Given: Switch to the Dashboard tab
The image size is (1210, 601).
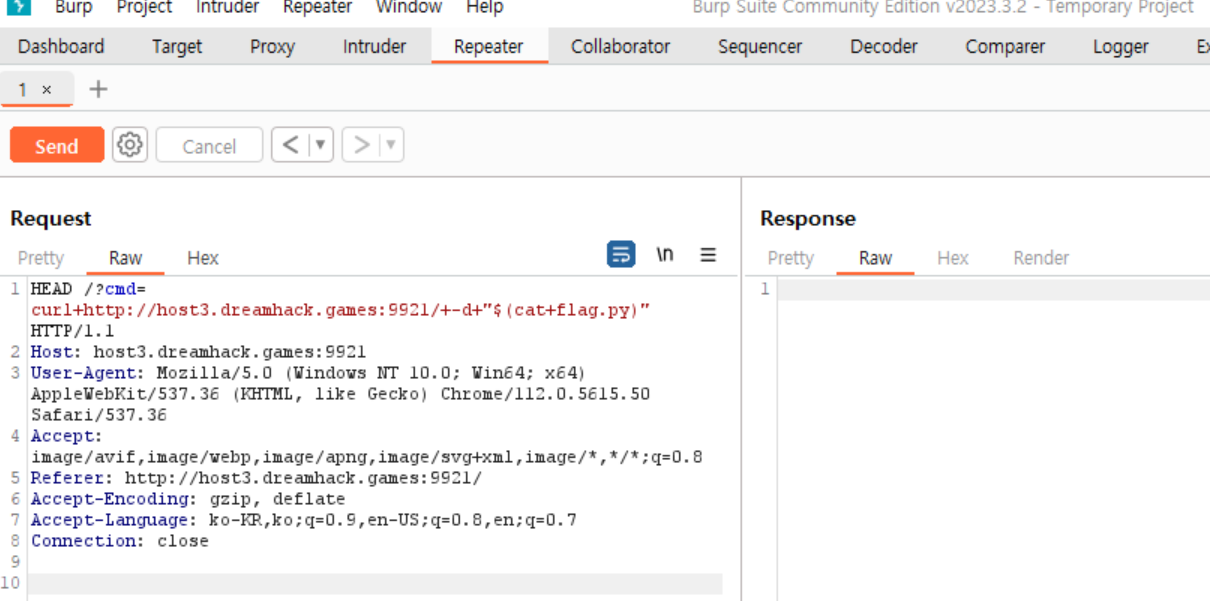Looking at the screenshot, I should (x=61, y=46).
